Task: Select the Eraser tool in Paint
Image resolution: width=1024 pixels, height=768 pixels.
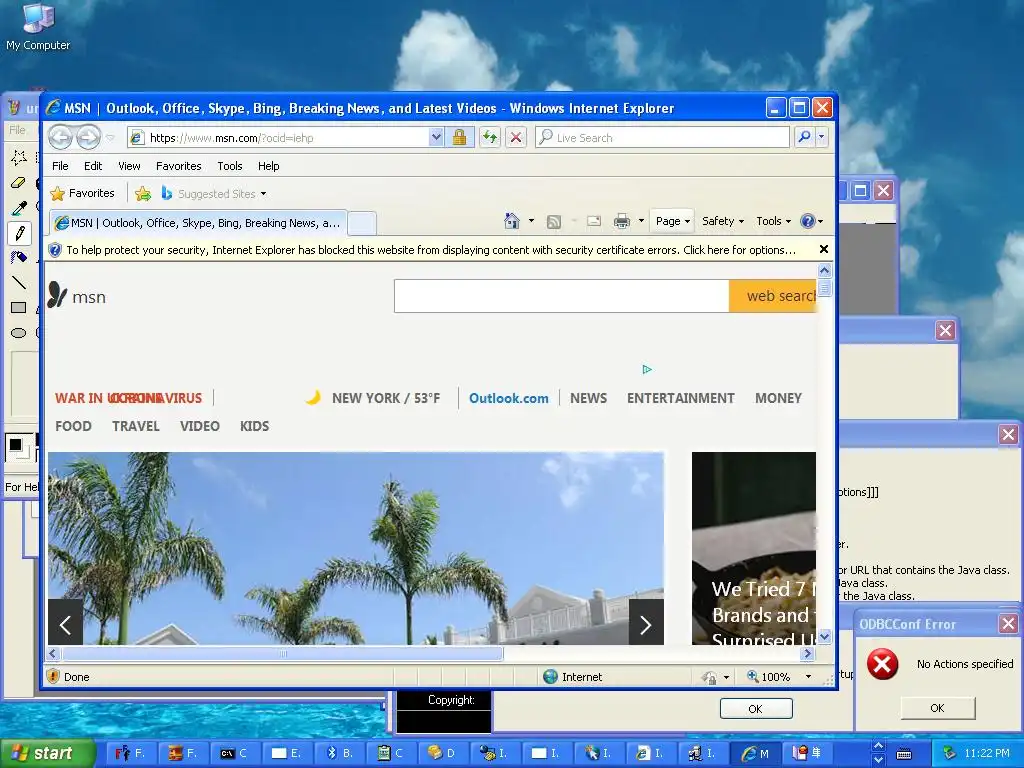Action: click(19, 182)
